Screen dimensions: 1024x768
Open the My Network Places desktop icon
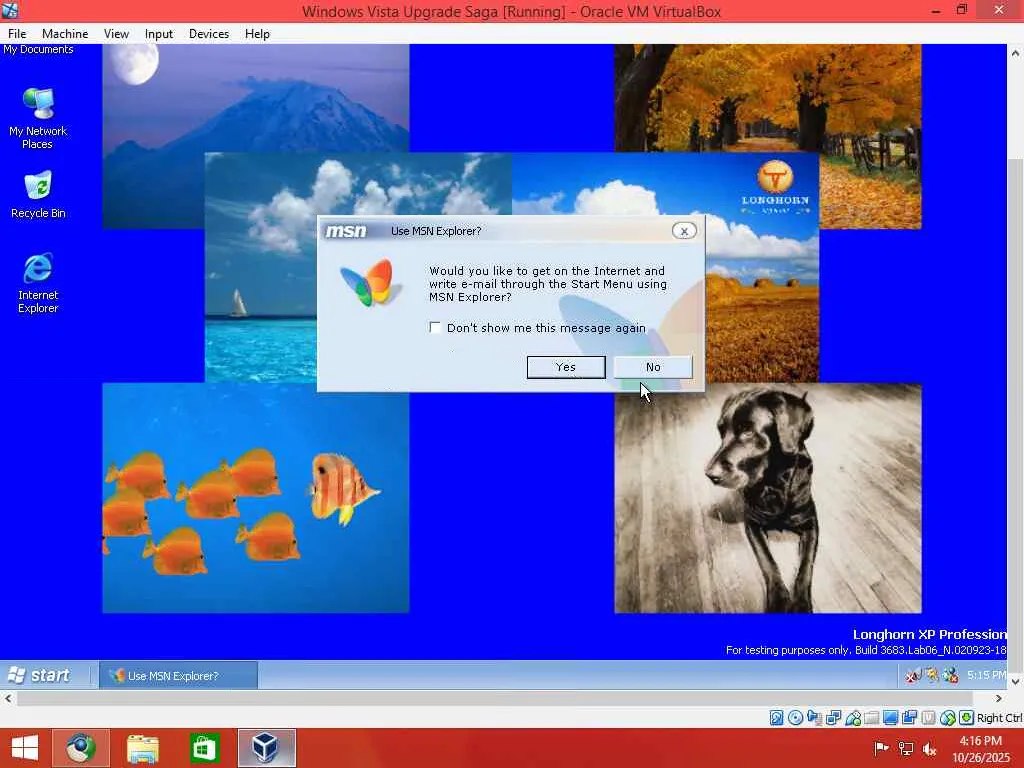[x=38, y=118]
